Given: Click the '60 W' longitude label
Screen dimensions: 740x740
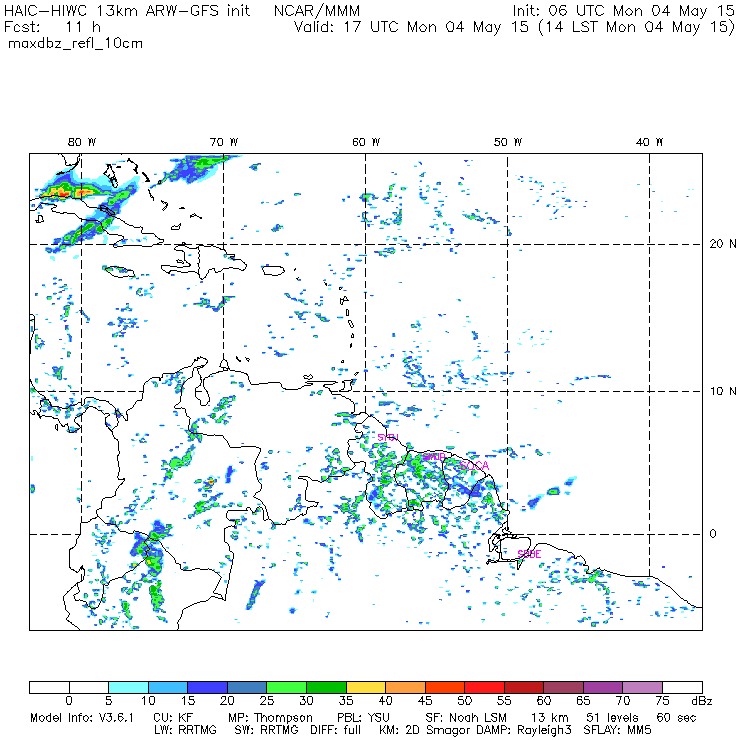Looking at the screenshot, I should coord(366,142).
